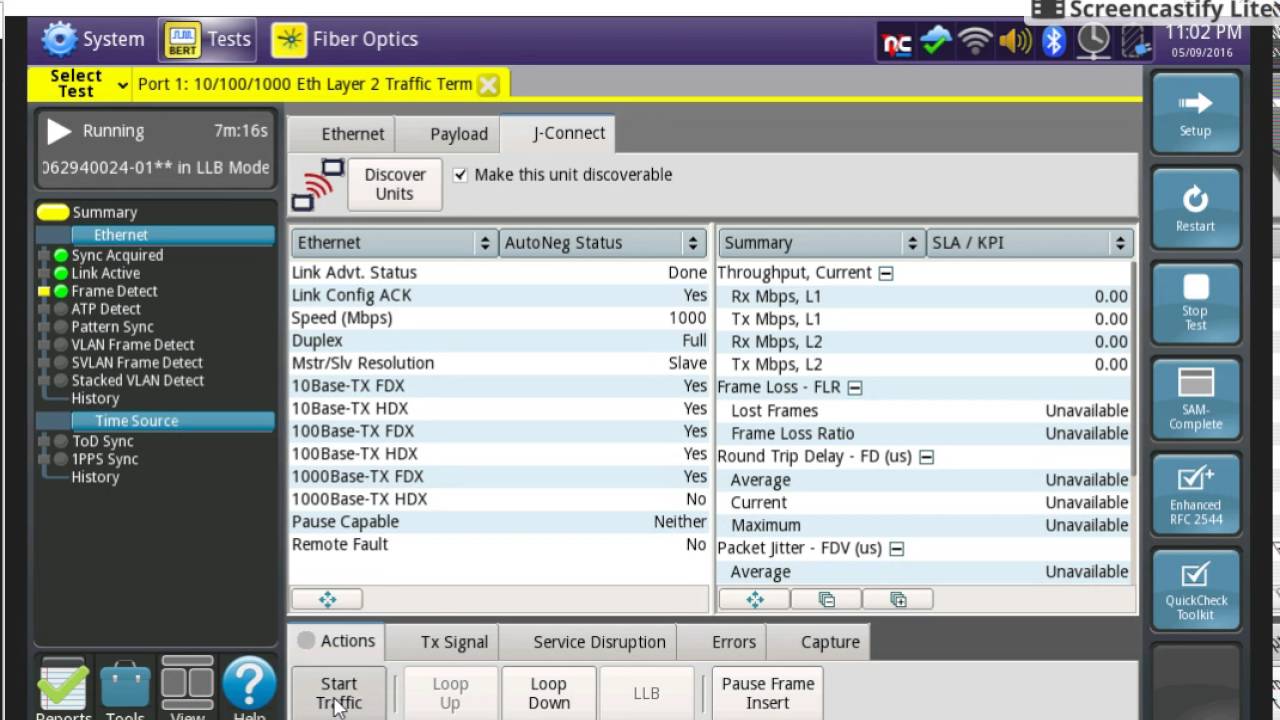1280x720 pixels.
Task: Collapse Frame Loss - FLR section
Action: (x=854, y=387)
